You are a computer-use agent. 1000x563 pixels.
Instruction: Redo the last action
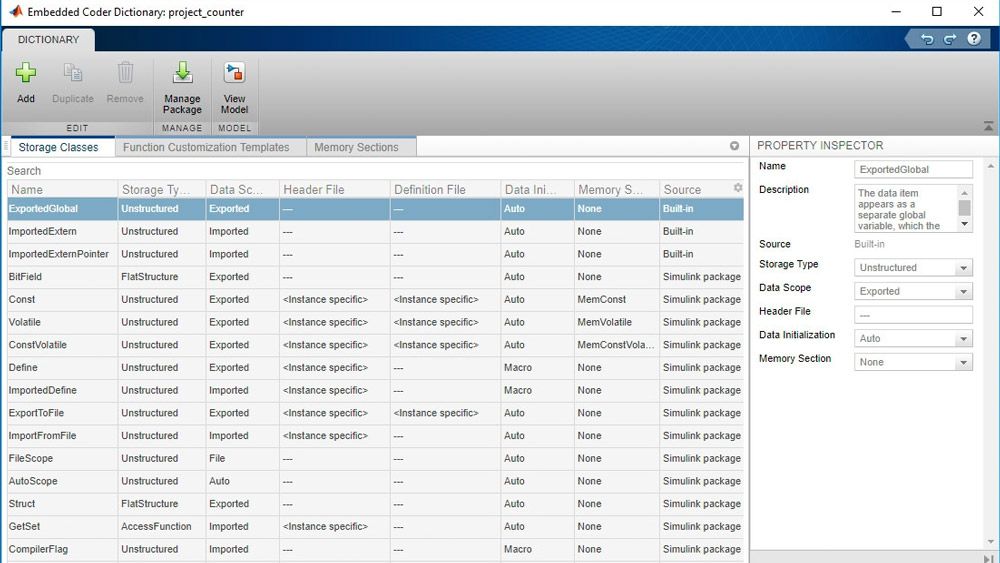click(x=949, y=39)
